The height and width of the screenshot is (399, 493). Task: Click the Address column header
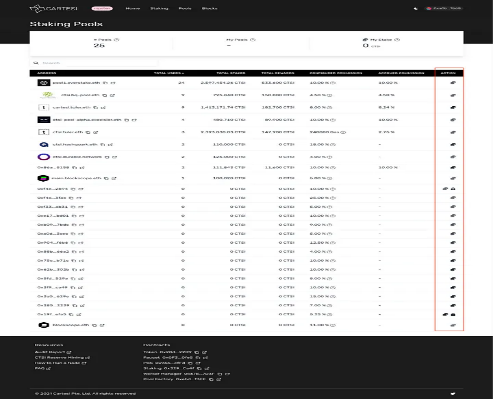[47, 73]
